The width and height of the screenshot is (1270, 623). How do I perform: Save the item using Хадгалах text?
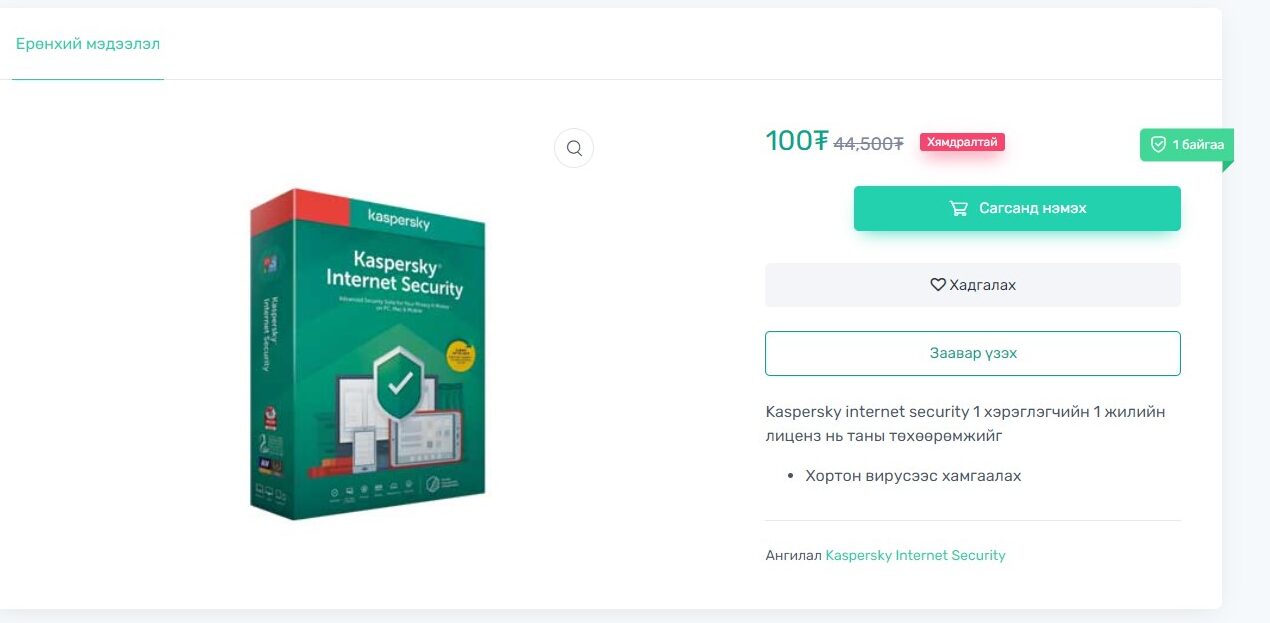[x=983, y=285]
